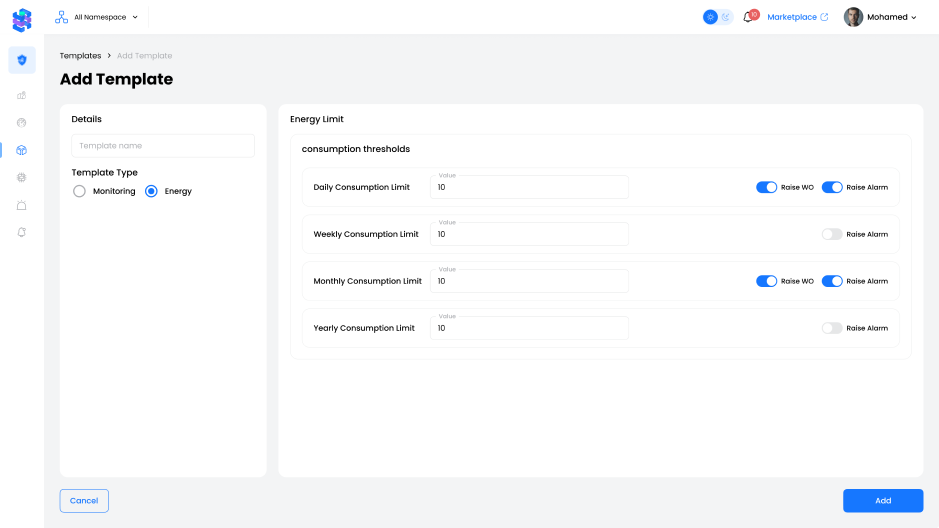Screen dimensions: 939x528
Task: Open the chip processor icon in sidebar
Action: click(22, 177)
